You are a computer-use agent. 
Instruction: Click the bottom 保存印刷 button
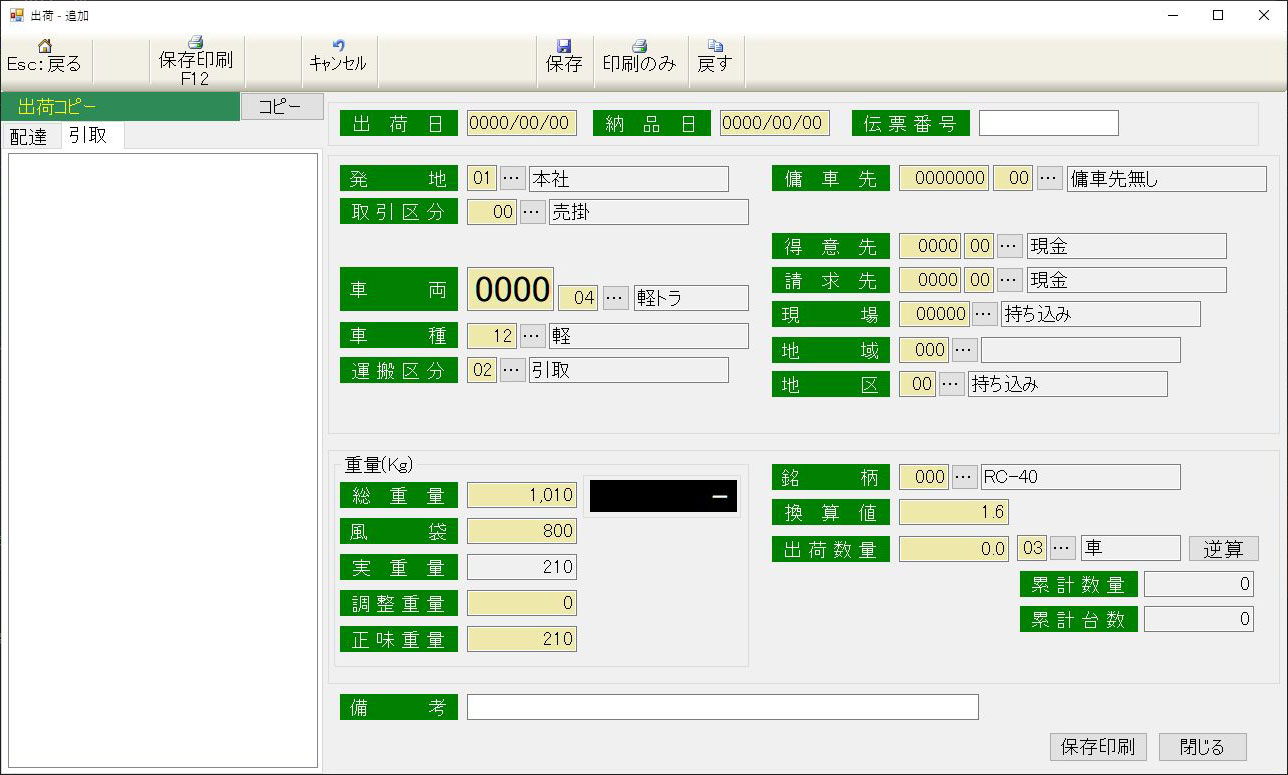point(1097,747)
